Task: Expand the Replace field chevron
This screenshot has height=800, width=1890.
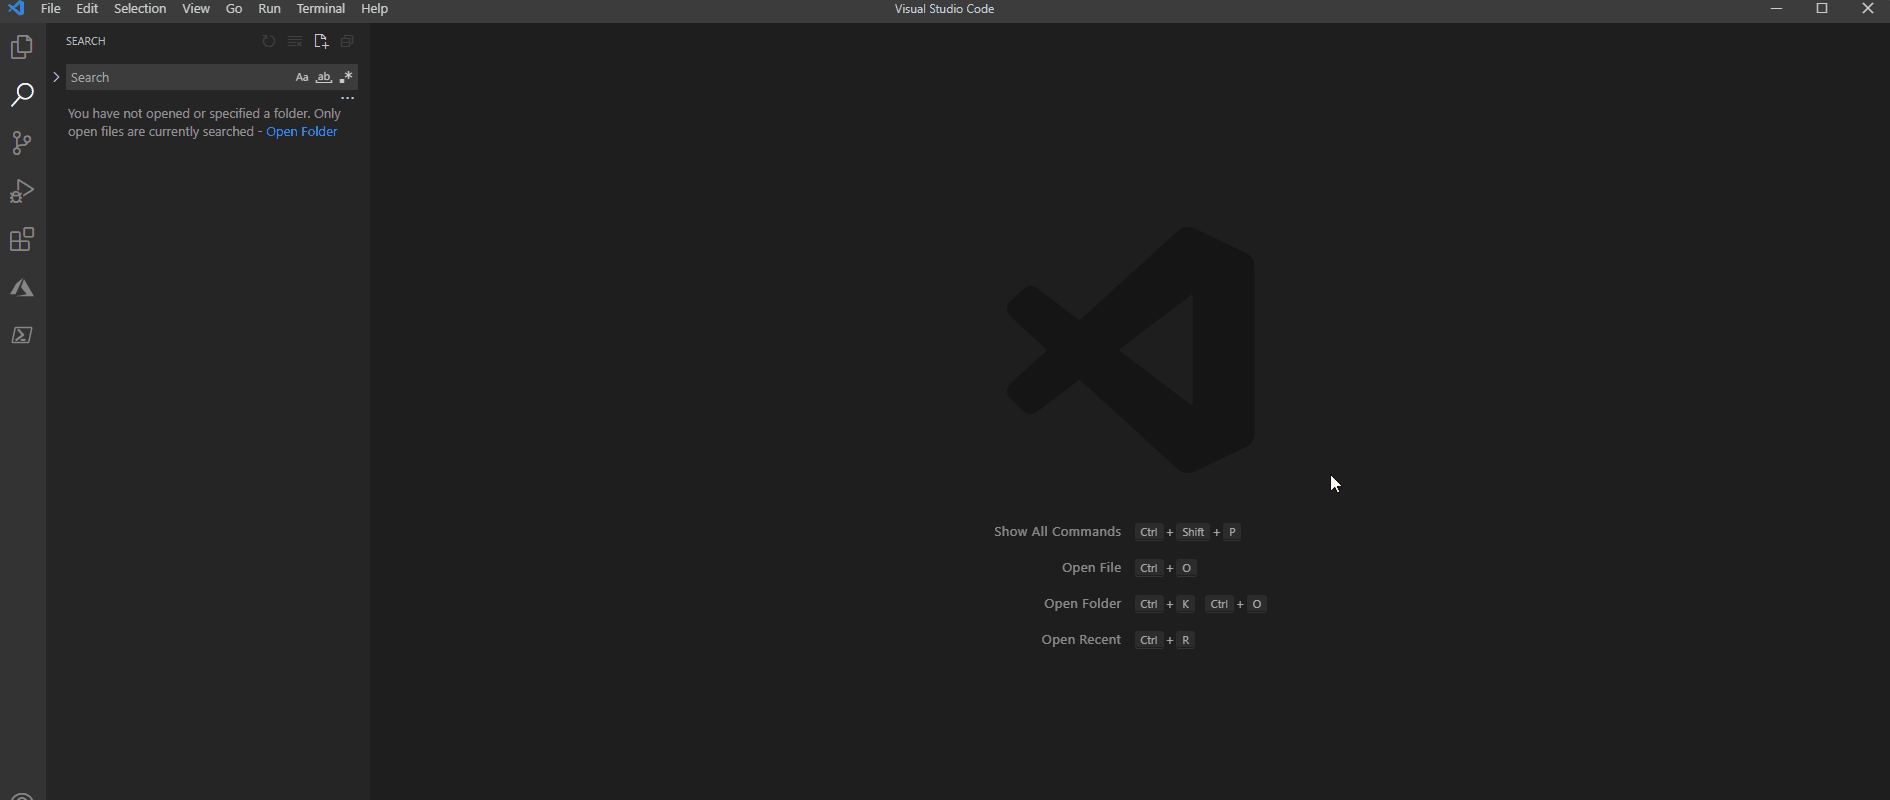Action: [x=56, y=77]
